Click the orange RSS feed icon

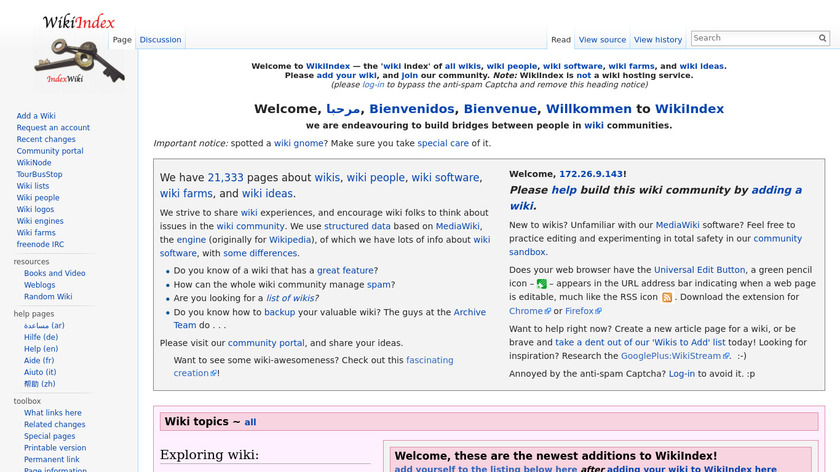(x=667, y=297)
